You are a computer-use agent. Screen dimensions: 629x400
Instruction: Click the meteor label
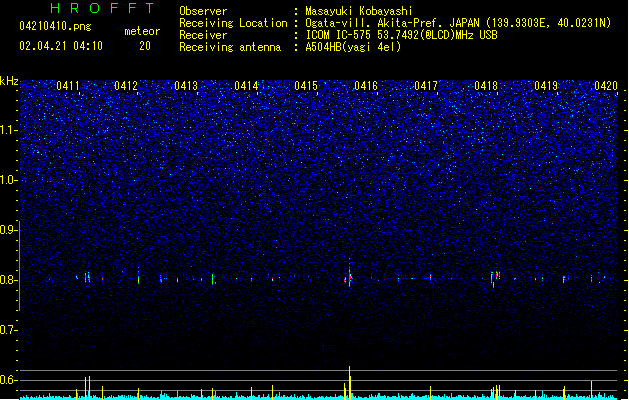142,31
